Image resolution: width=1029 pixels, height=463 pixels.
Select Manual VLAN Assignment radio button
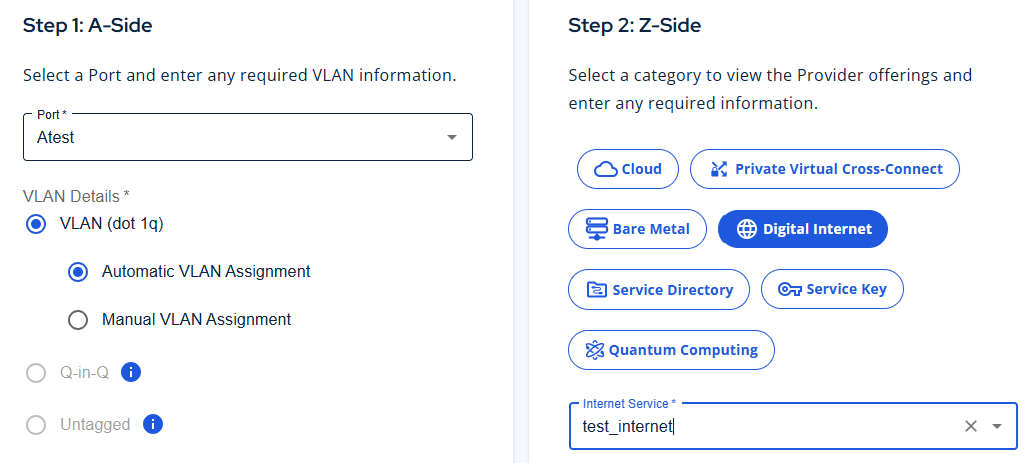coord(78,321)
